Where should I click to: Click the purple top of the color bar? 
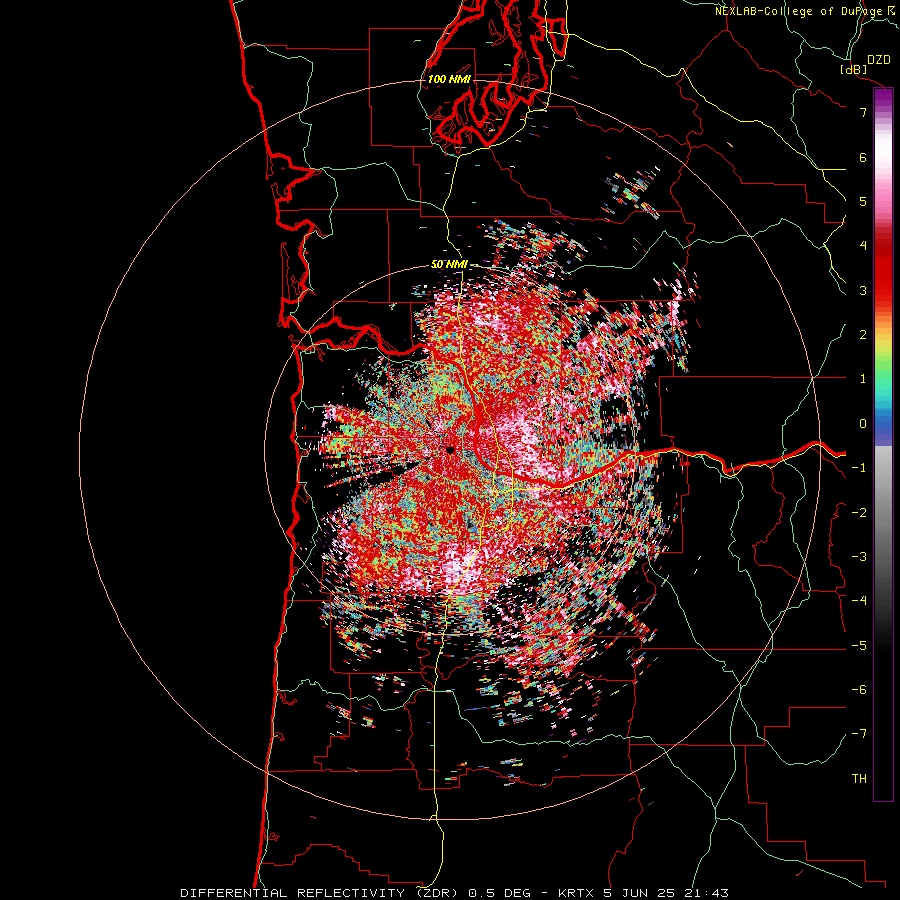[883, 99]
